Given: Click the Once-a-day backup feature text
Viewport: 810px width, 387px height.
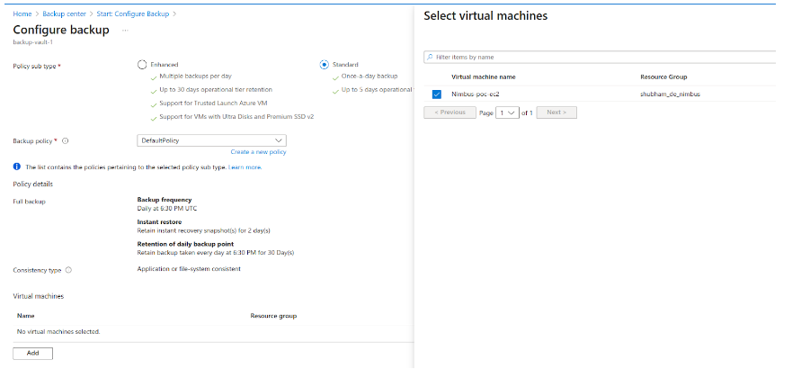Looking at the screenshot, I should (369, 76).
